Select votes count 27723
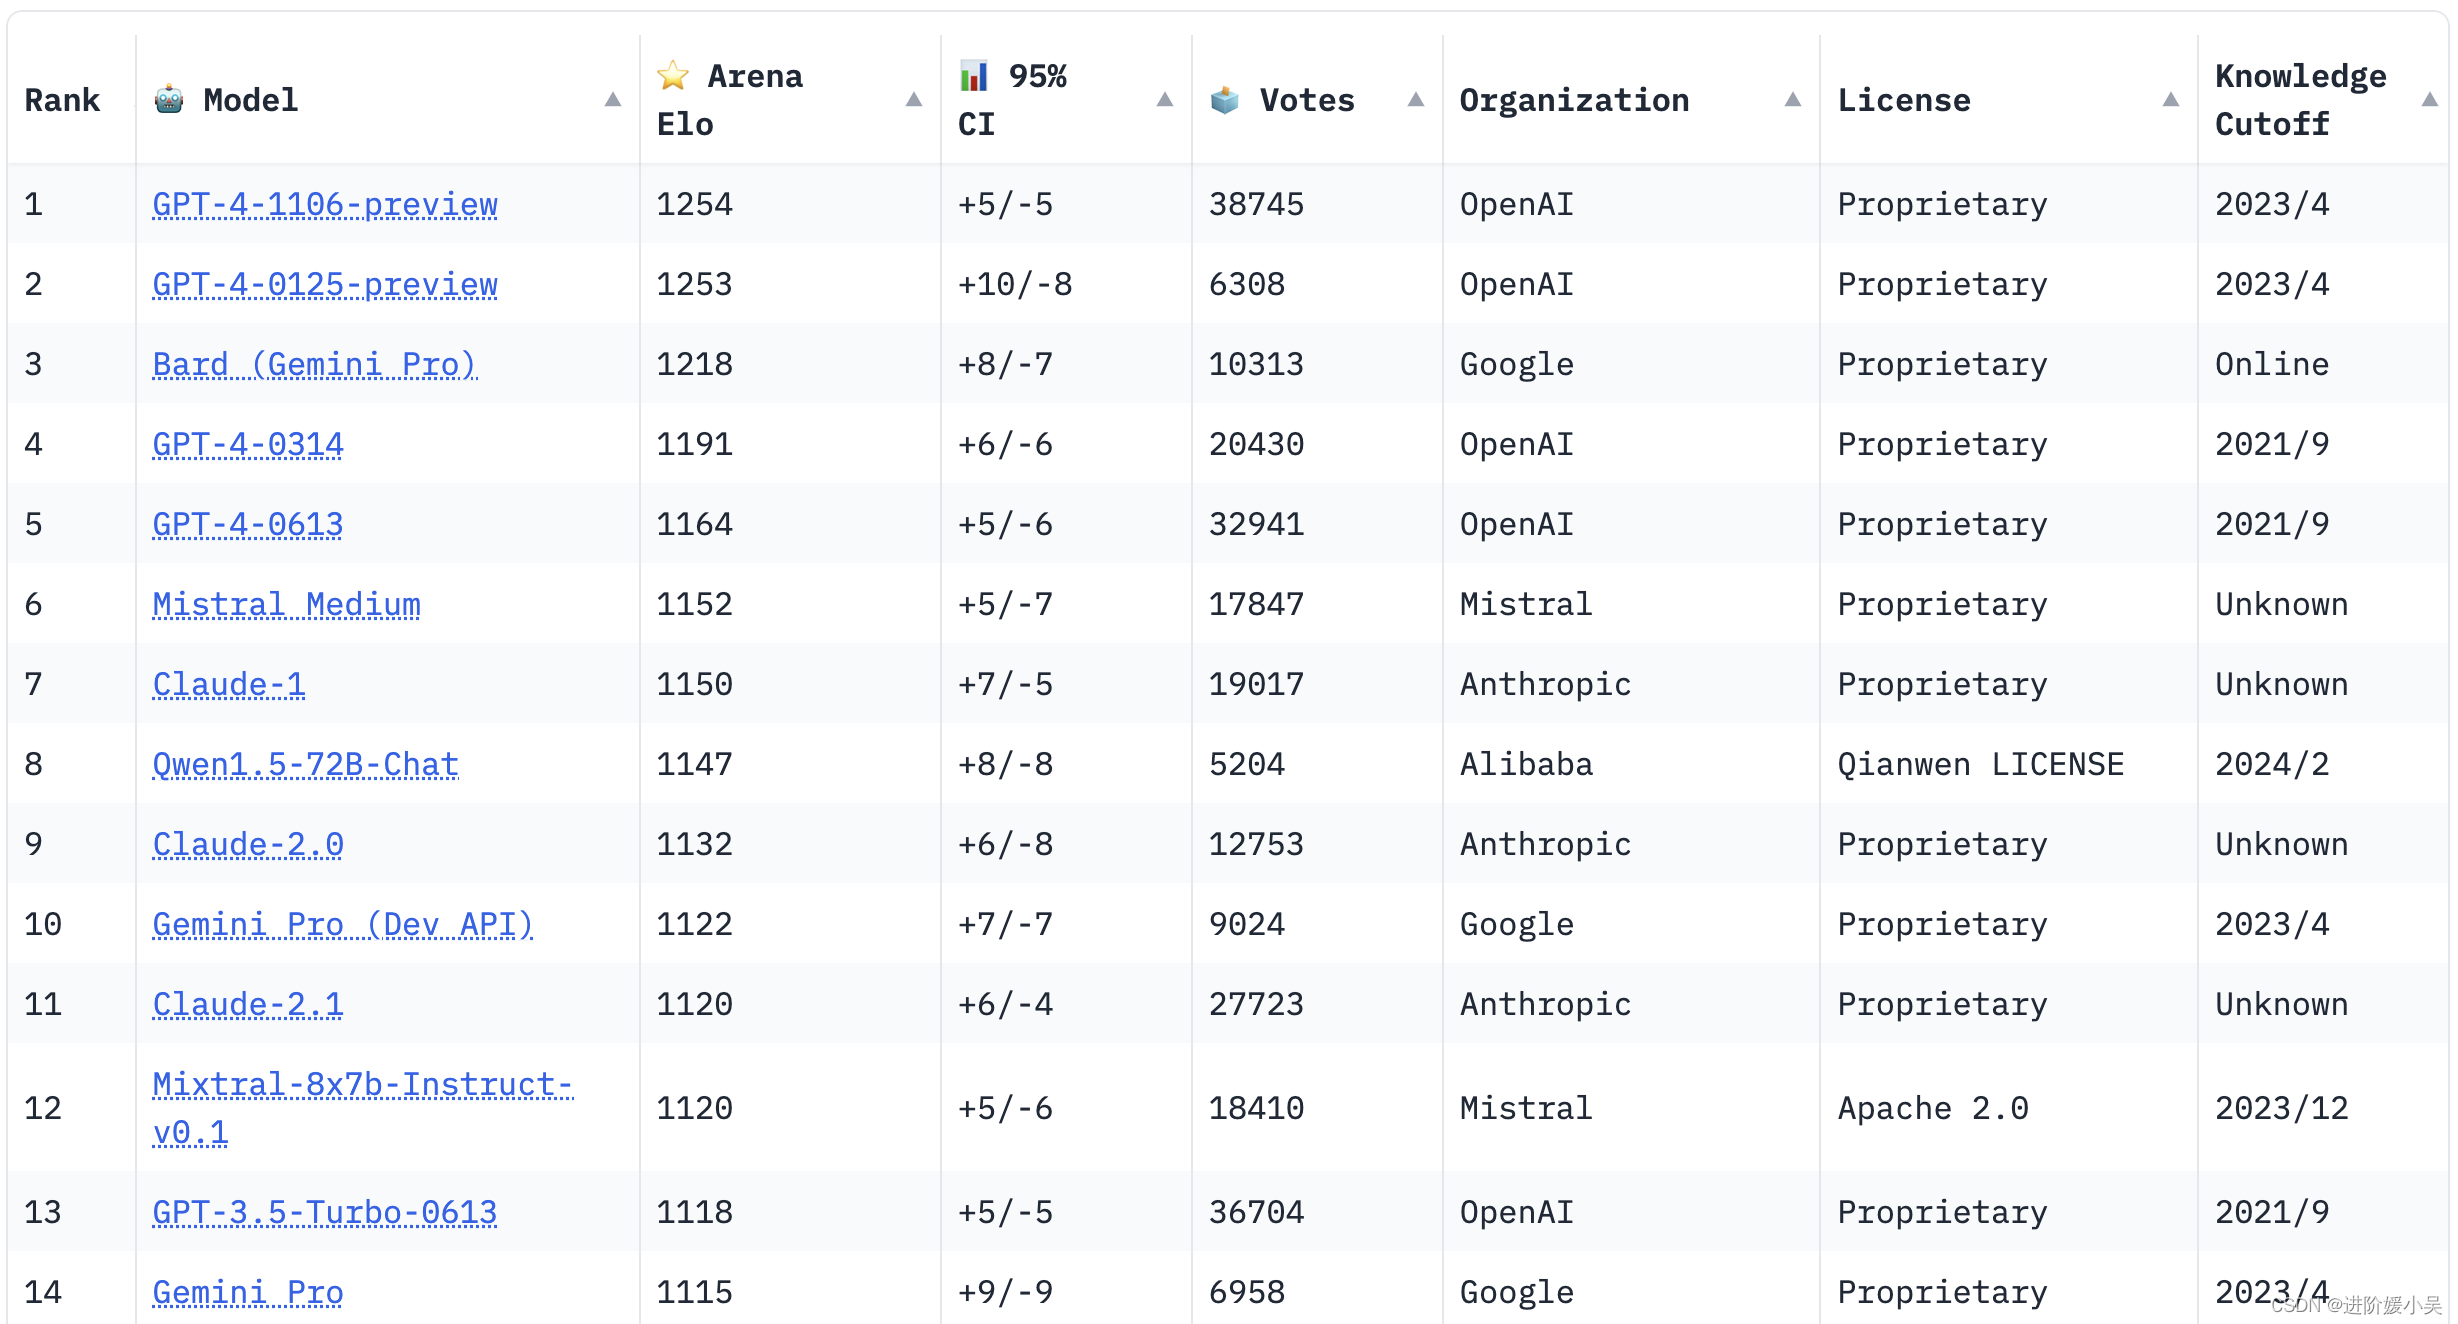 pyautogui.click(x=1257, y=1004)
